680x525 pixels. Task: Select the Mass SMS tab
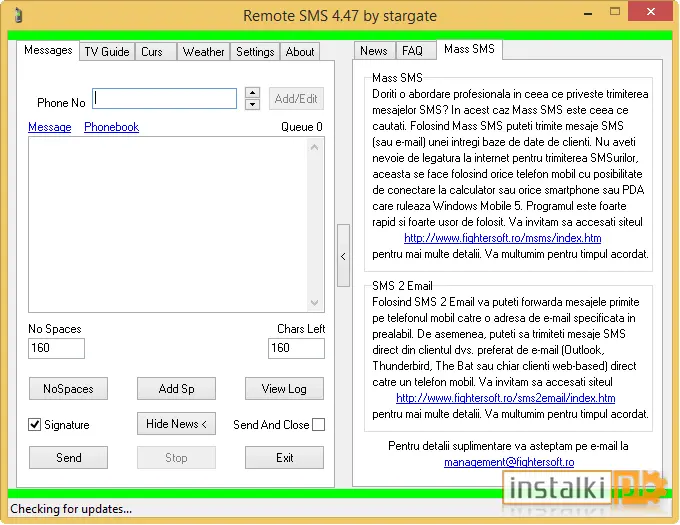pos(469,49)
